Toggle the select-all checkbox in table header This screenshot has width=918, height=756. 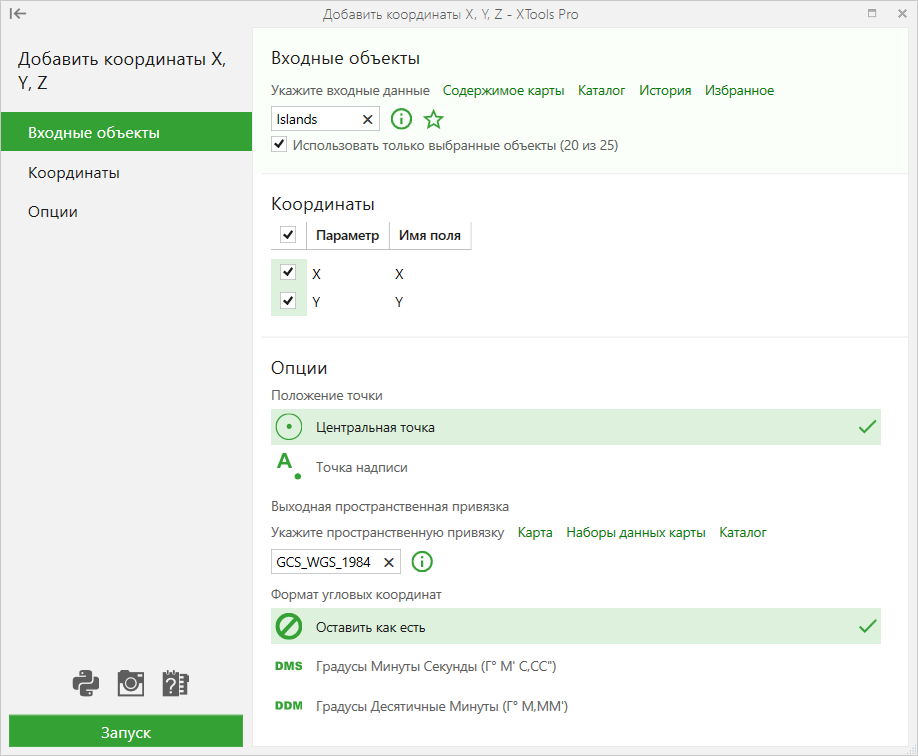pyautogui.click(x=288, y=235)
